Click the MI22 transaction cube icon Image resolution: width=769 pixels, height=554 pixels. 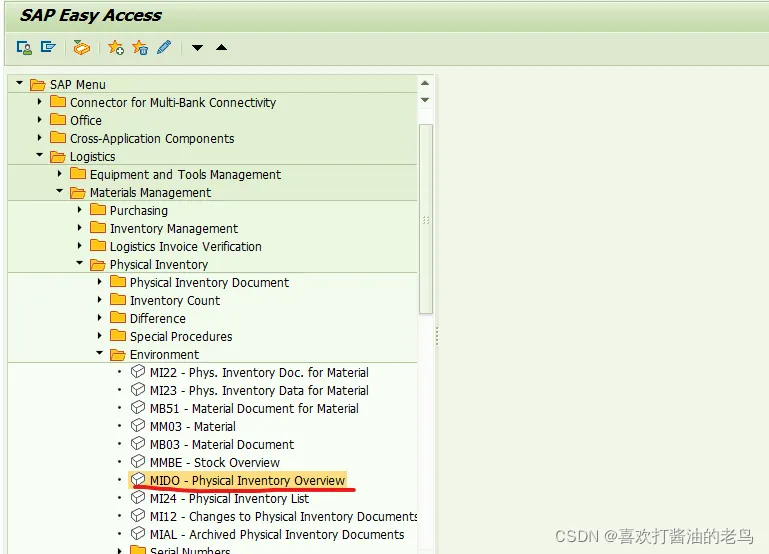(x=138, y=372)
